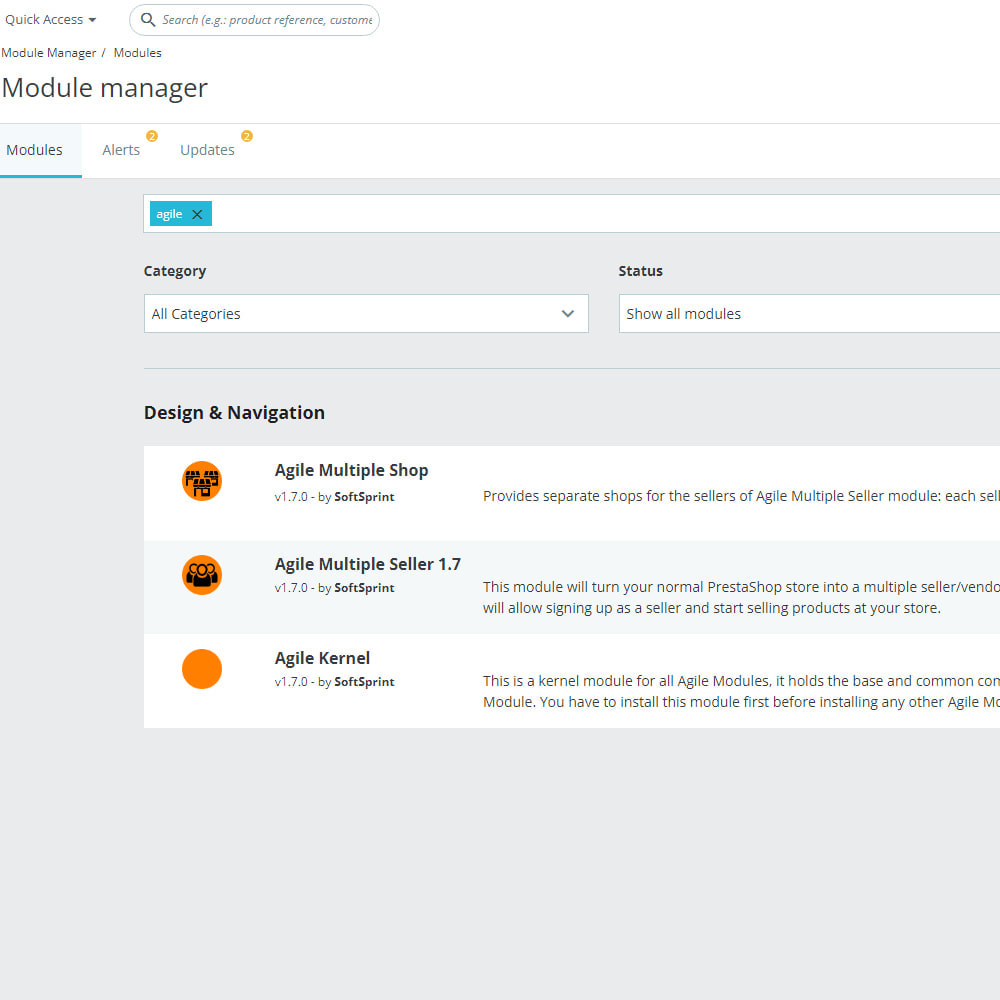Click the magnifier icon in search bar
Image resolution: width=1000 pixels, height=1000 pixels.
click(x=148, y=20)
